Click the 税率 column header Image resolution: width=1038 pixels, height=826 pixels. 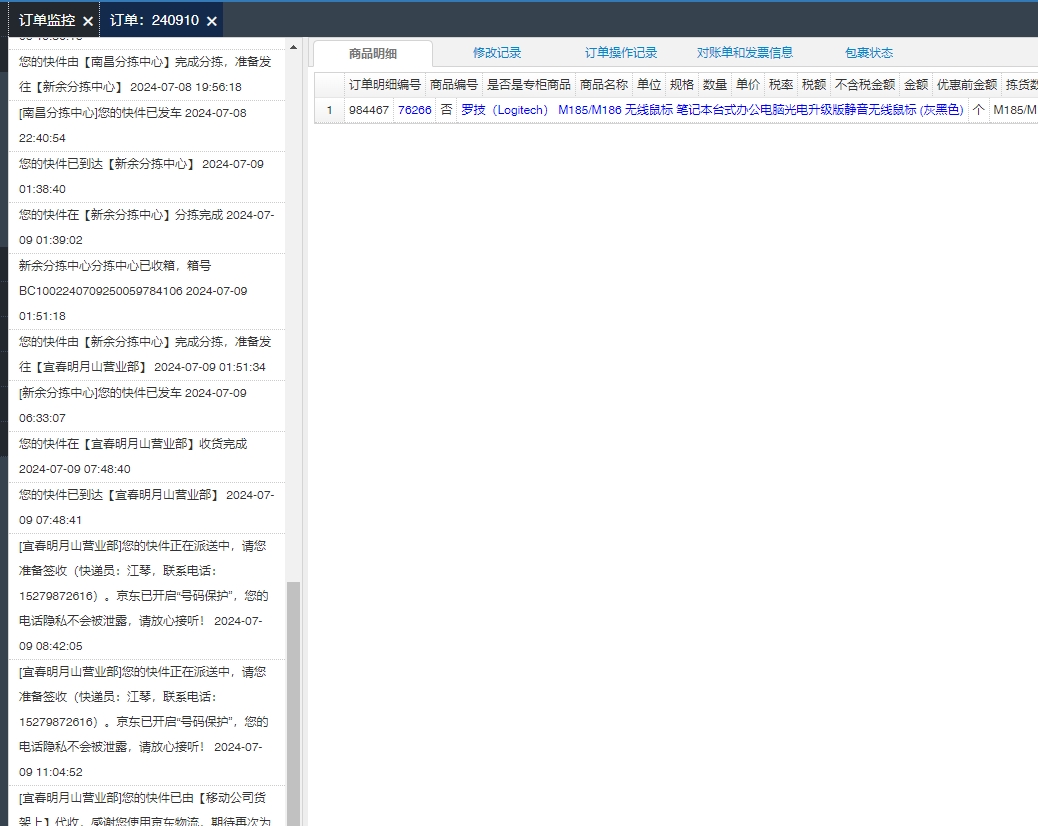[781, 85]
